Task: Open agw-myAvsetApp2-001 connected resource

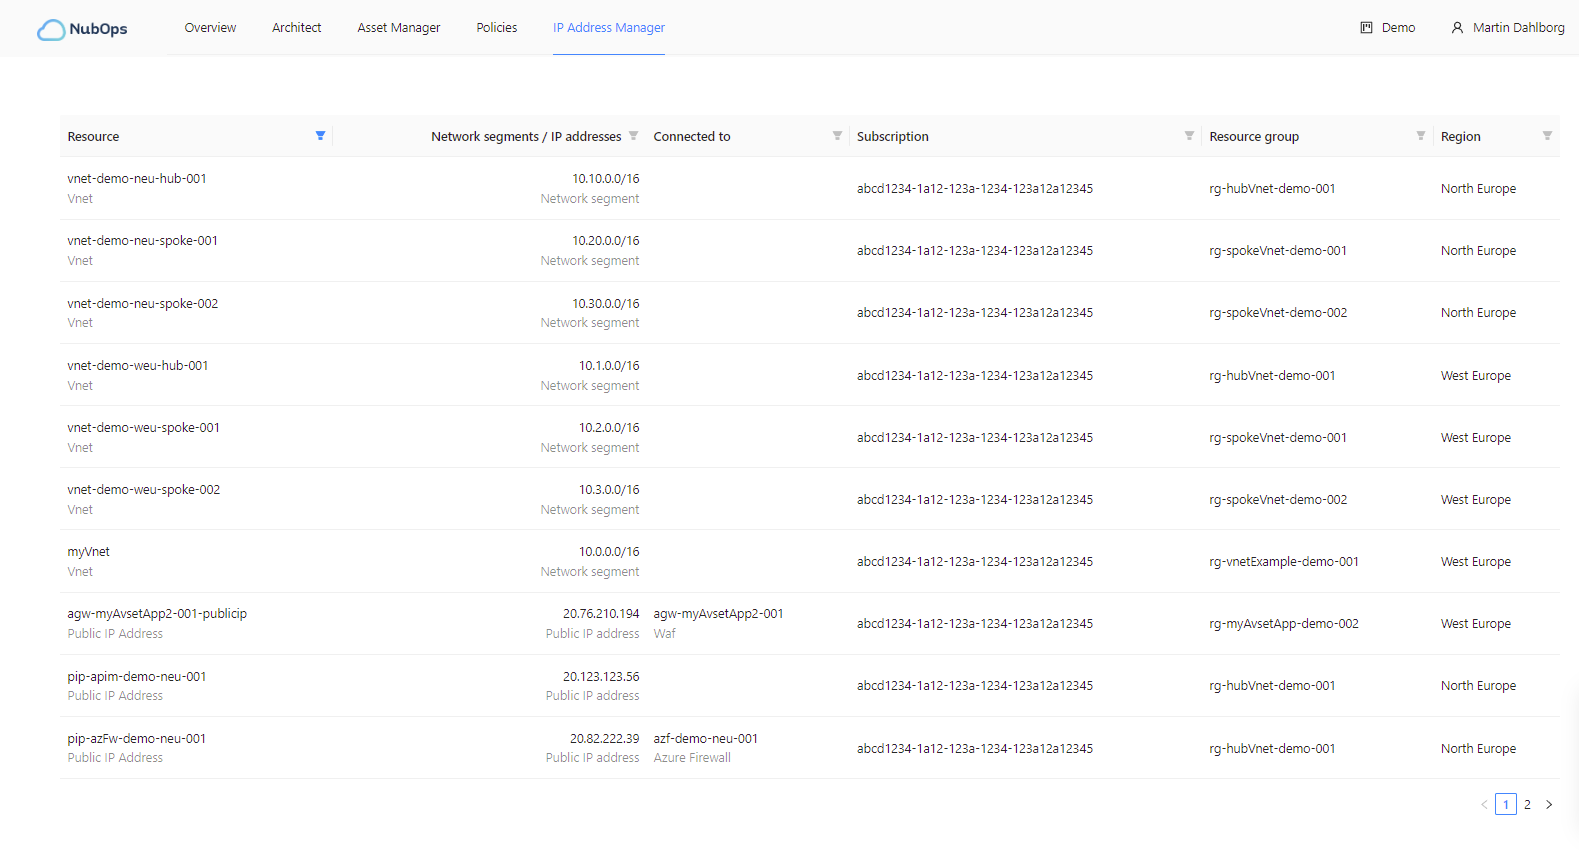Action: coord(718,614)
